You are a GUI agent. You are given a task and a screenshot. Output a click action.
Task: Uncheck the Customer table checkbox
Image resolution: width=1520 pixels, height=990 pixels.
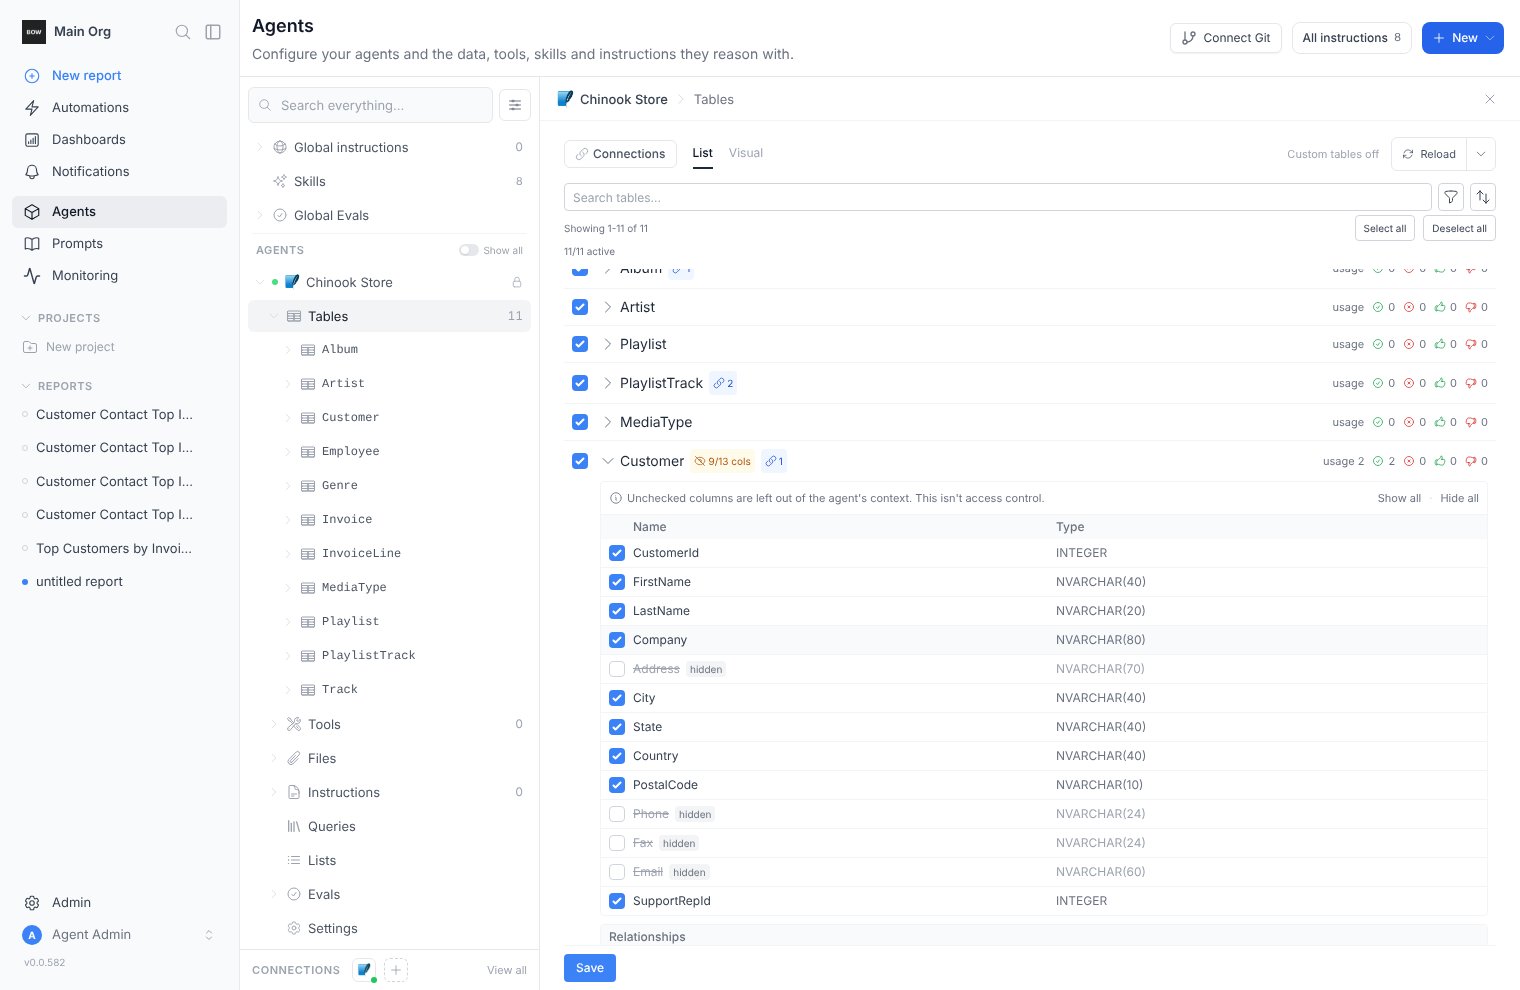pyautogui.click(x=580, y=461)
